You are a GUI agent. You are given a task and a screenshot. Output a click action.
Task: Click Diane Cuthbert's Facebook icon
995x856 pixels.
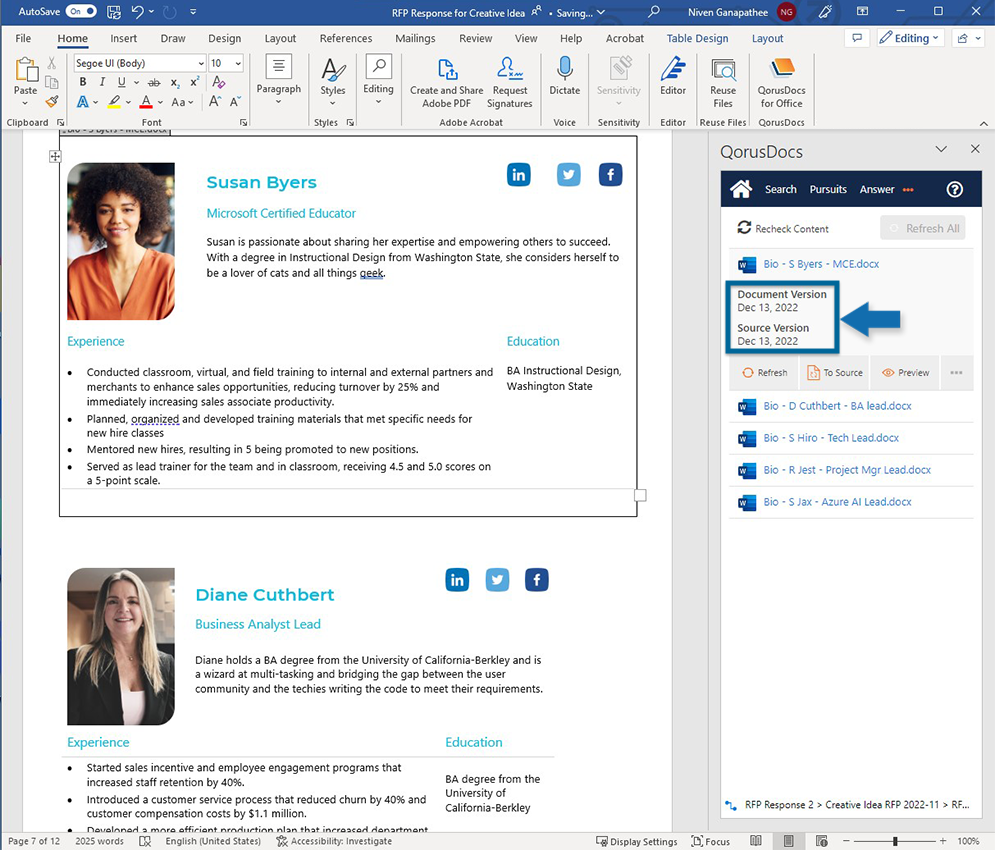point(536,579)
